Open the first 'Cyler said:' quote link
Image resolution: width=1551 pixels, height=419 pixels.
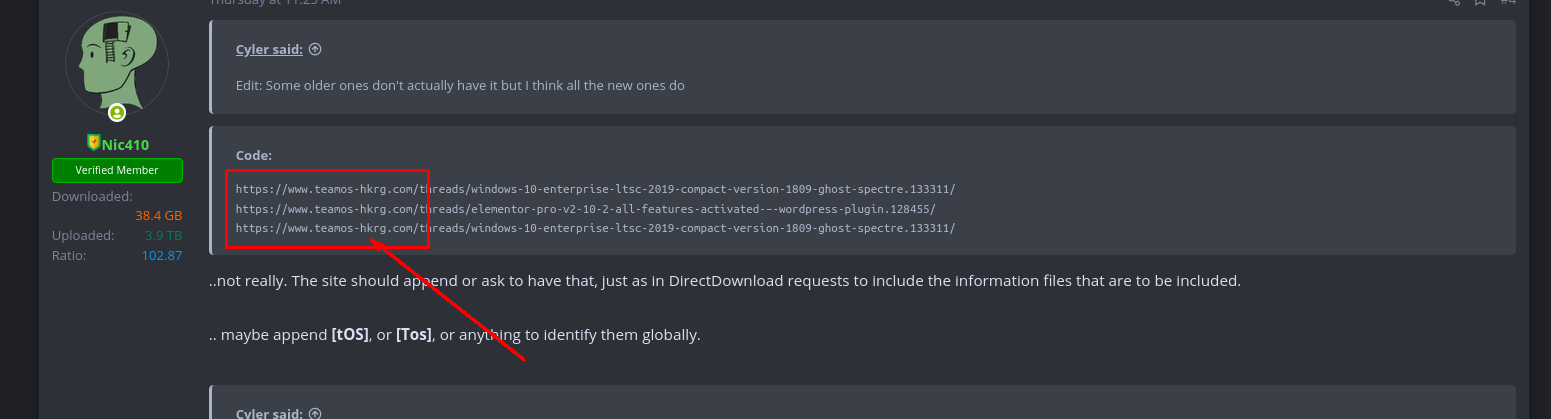(x=269, y=49)
